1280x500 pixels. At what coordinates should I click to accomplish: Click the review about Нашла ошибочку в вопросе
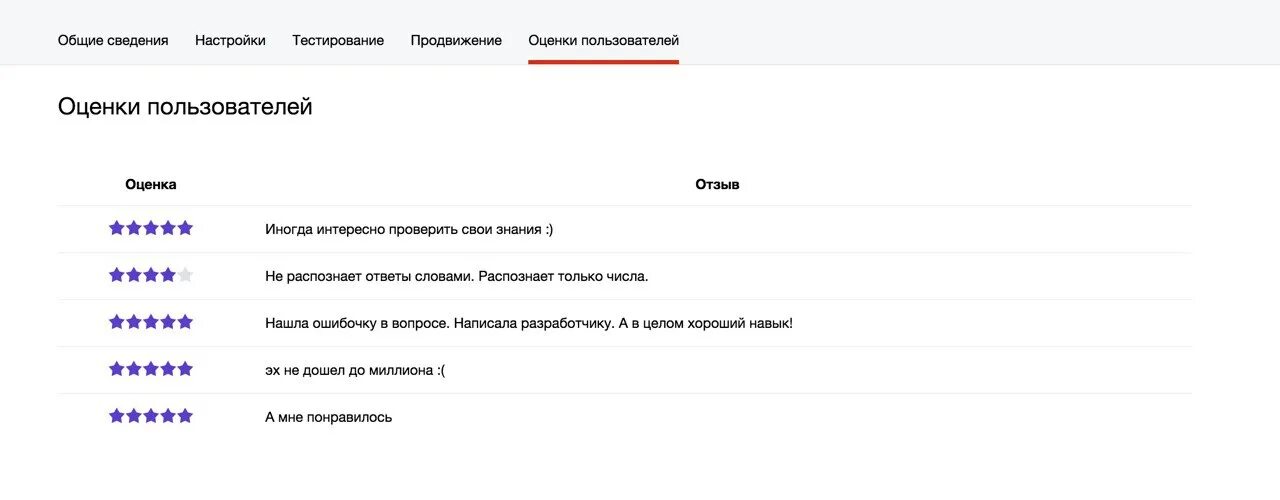[x=529, y=323]
